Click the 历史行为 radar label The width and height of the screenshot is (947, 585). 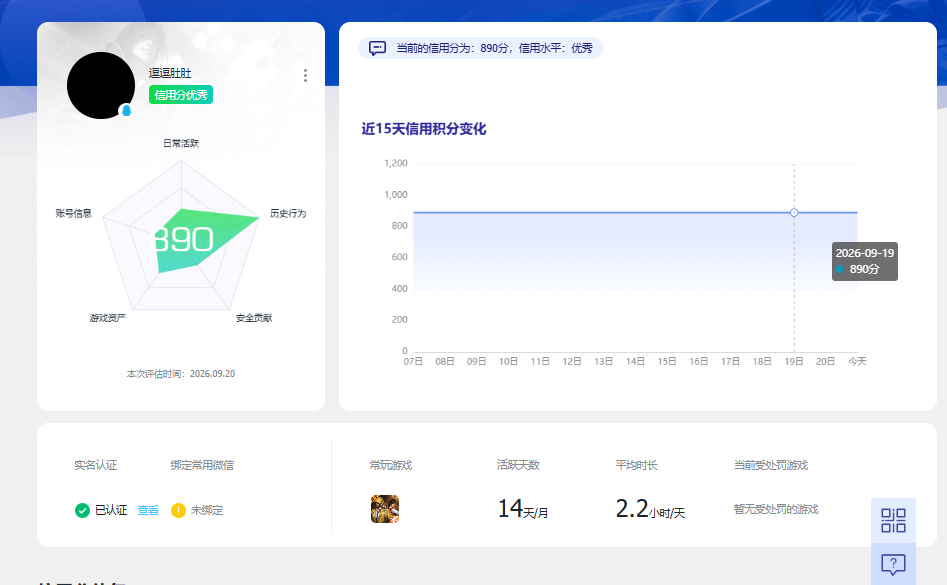tap(288, 213)
